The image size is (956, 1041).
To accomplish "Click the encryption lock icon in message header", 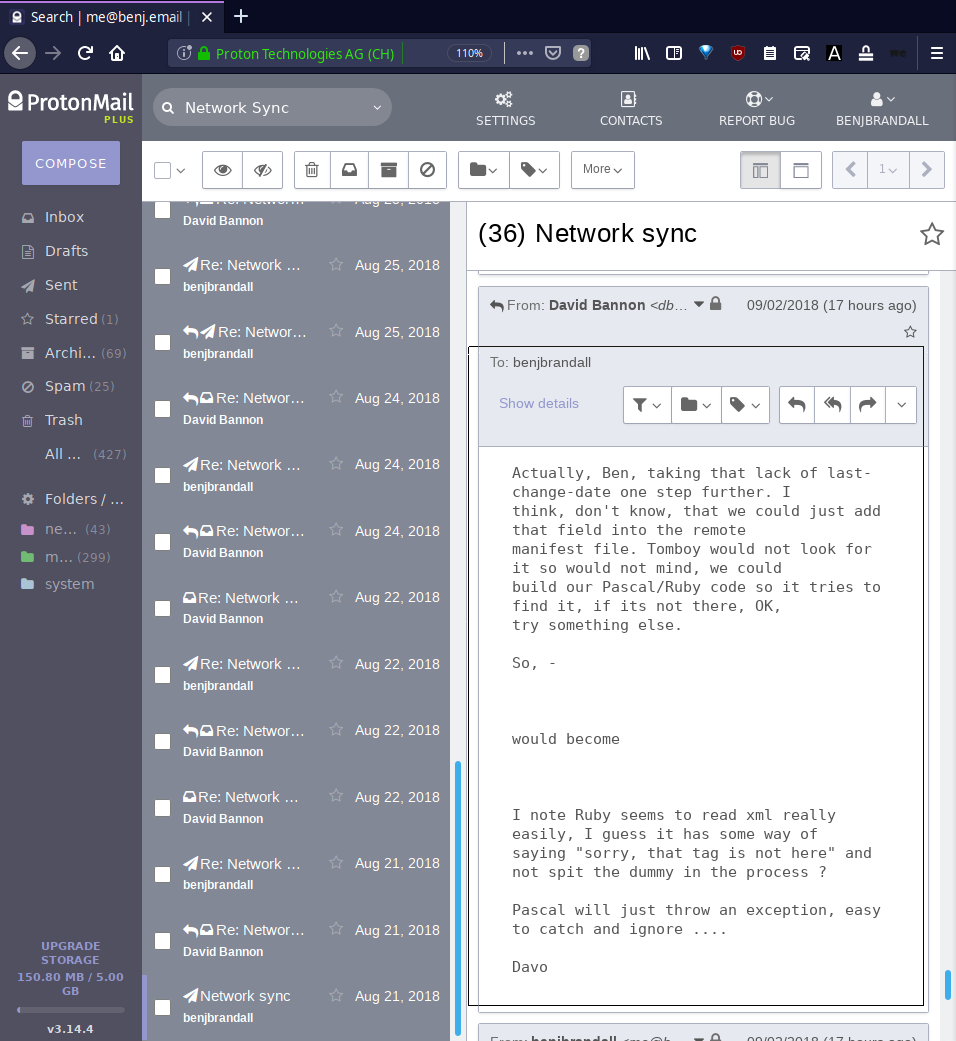I will 715,304.
